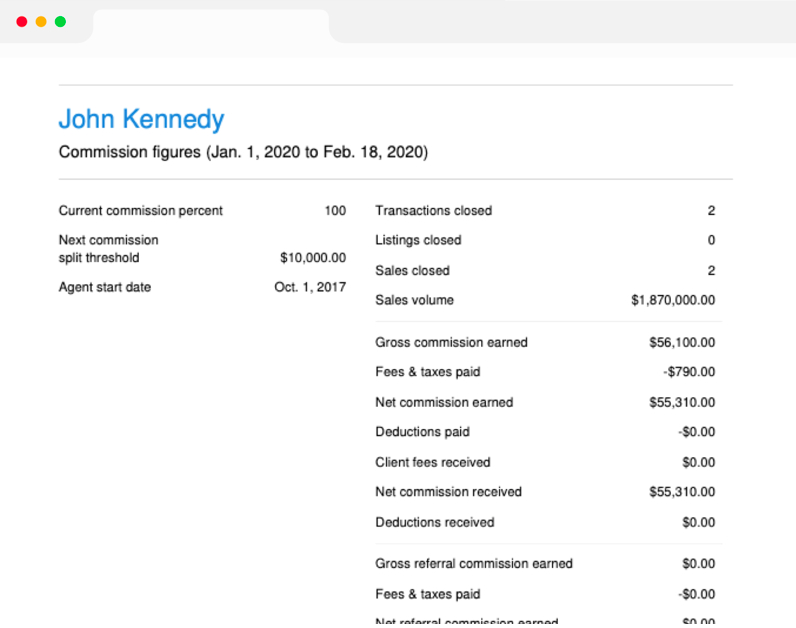Click the Next commission split threshold amount

[x=313, y=258]
